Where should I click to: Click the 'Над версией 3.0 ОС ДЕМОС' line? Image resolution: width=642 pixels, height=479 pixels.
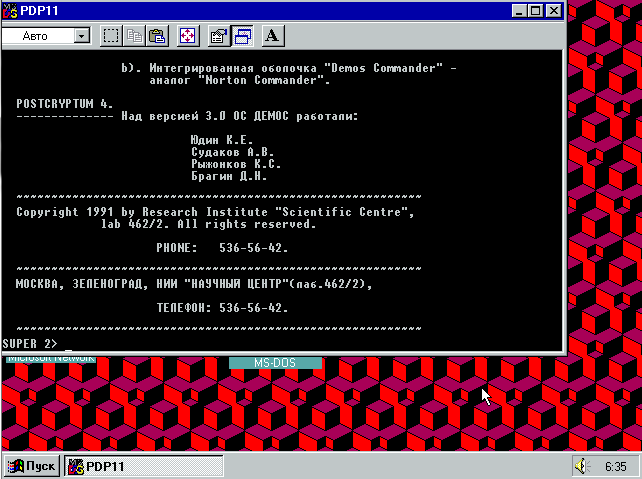point(240,116)
